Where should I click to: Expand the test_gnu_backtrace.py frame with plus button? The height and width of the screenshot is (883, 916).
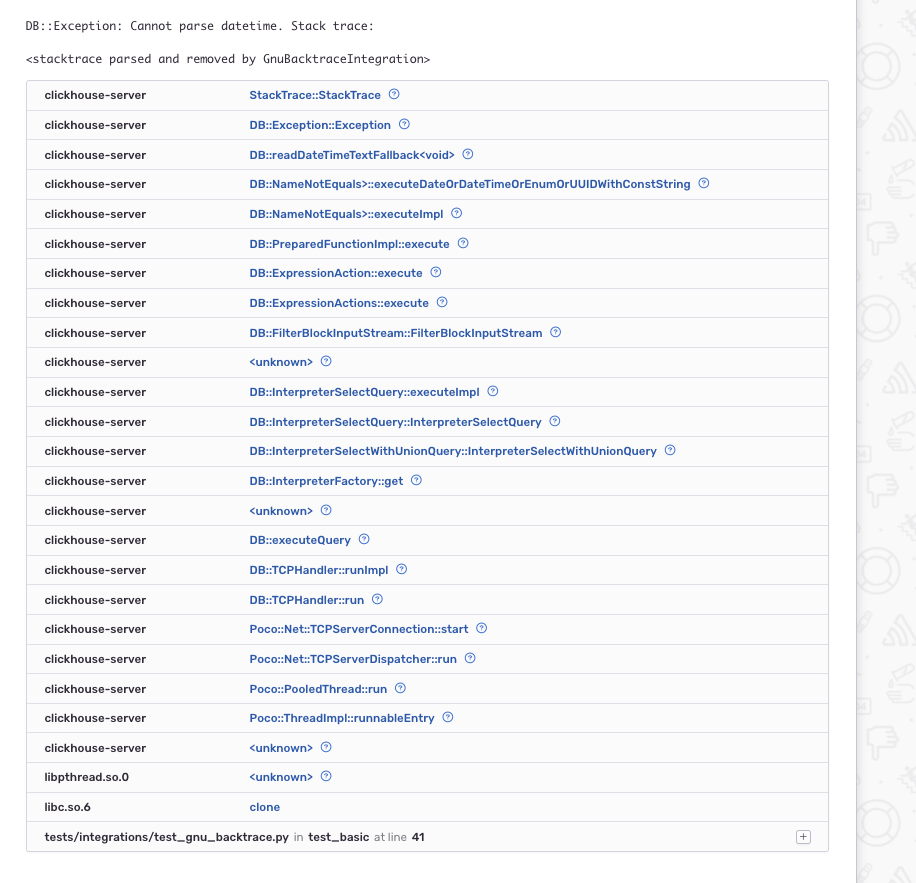pos(803,837)
